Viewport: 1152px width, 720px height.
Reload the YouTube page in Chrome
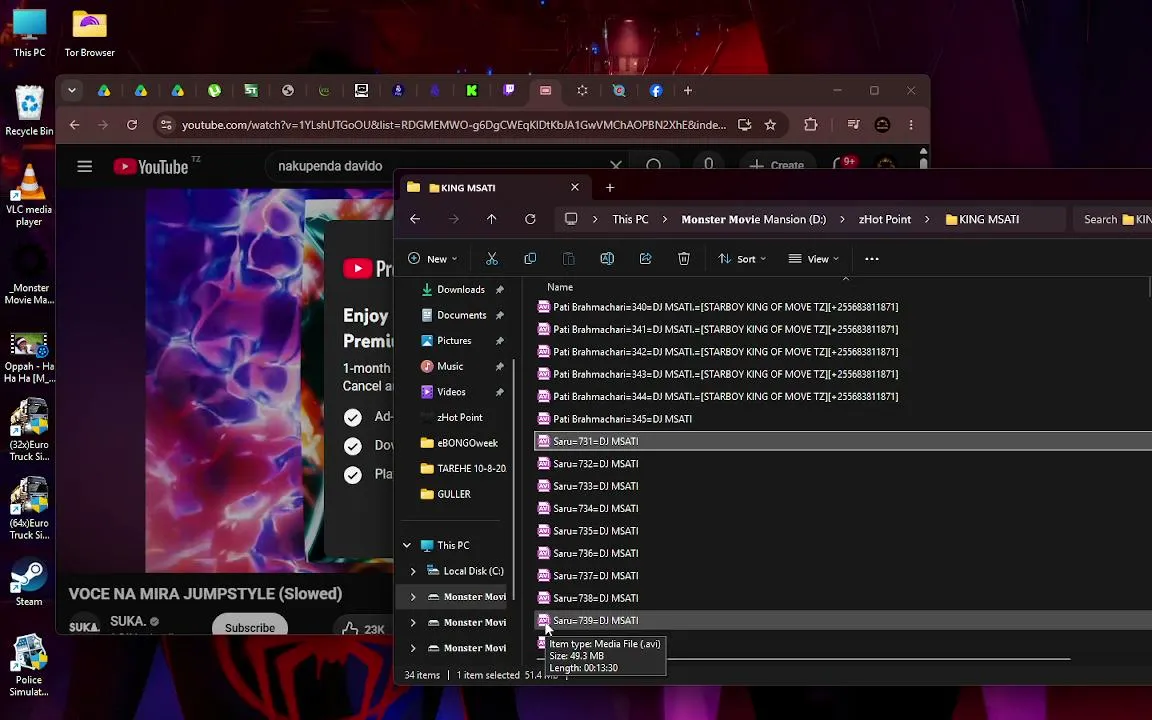click(x=132, y=125)
